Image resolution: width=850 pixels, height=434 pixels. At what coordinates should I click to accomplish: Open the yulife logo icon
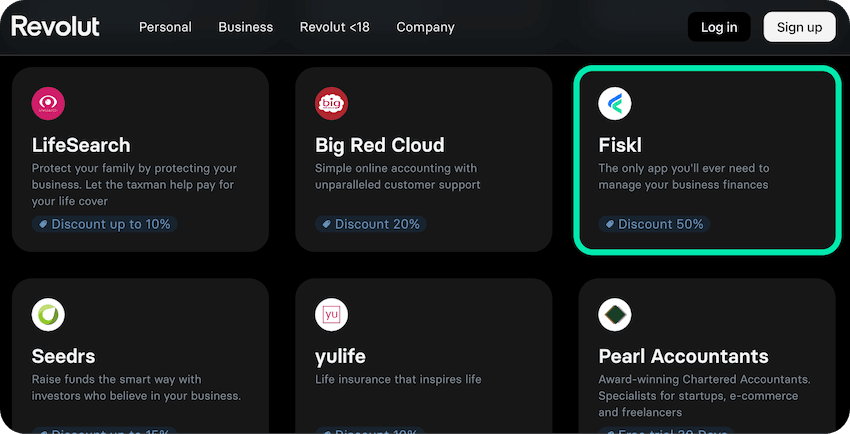(x=331, y=315)
